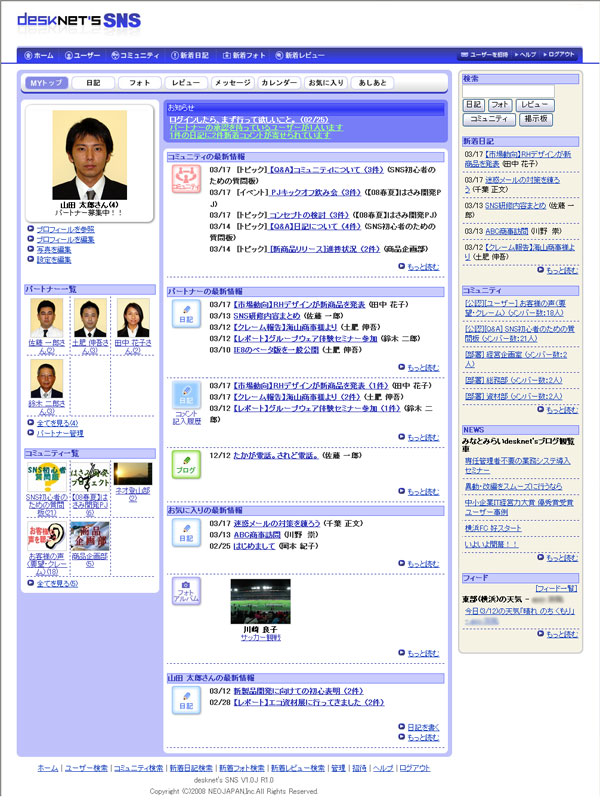Screen dimensions: 600x801
Task: Click the フォト search button
Action: 500,105
